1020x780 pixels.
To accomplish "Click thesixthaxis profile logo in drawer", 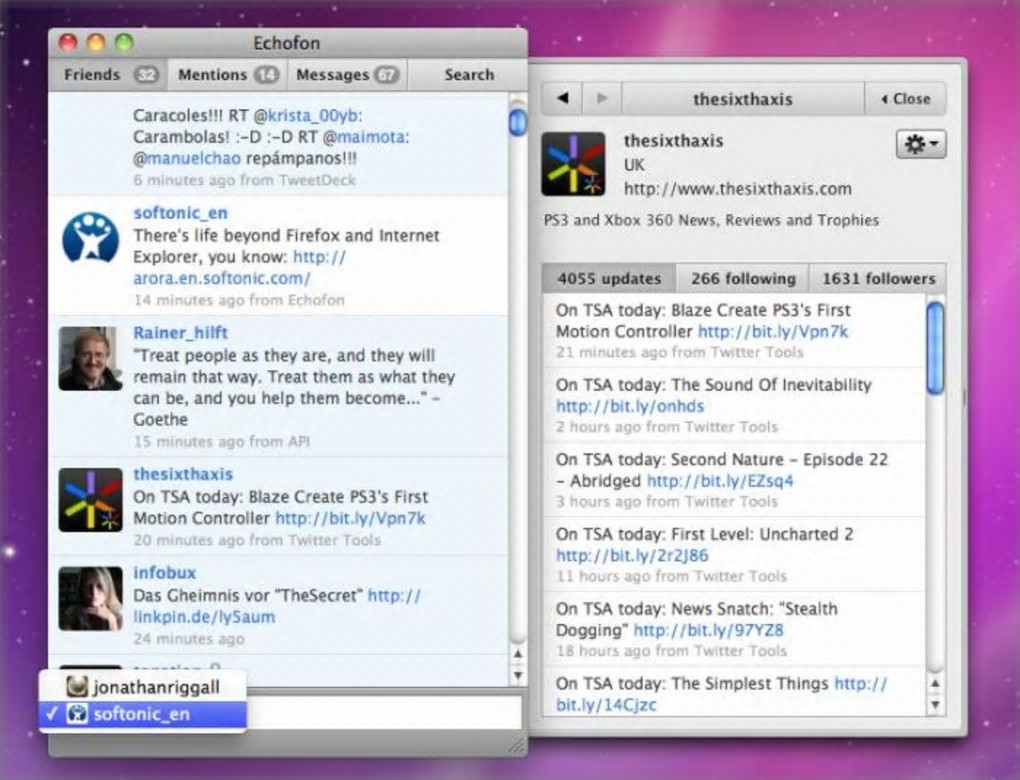I will 573,164.
